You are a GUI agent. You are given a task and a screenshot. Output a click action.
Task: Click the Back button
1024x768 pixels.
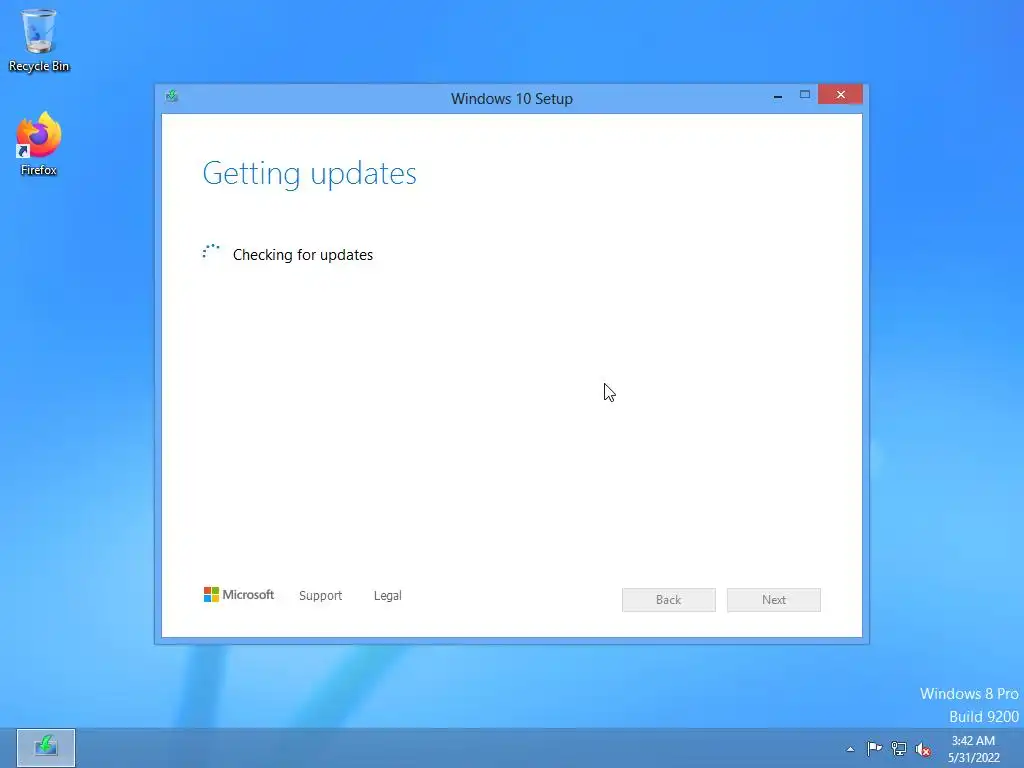click(668, 600)
